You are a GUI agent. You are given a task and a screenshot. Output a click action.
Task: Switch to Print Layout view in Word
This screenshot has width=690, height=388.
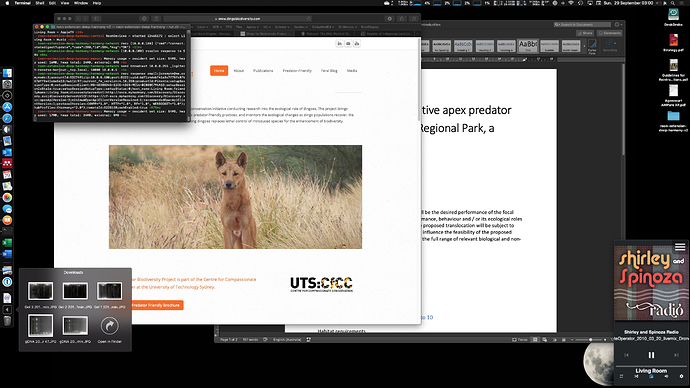tap(535, 340)
